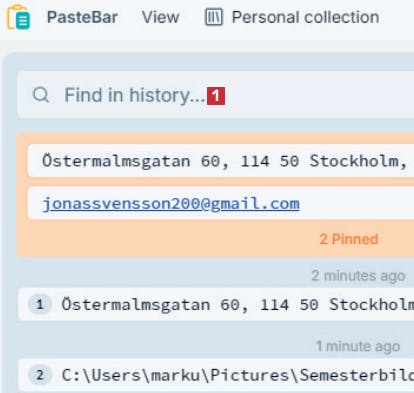Select the number 2 badge of second history item
The width and height of the screenshot is (414, 393).
[40, 375]
